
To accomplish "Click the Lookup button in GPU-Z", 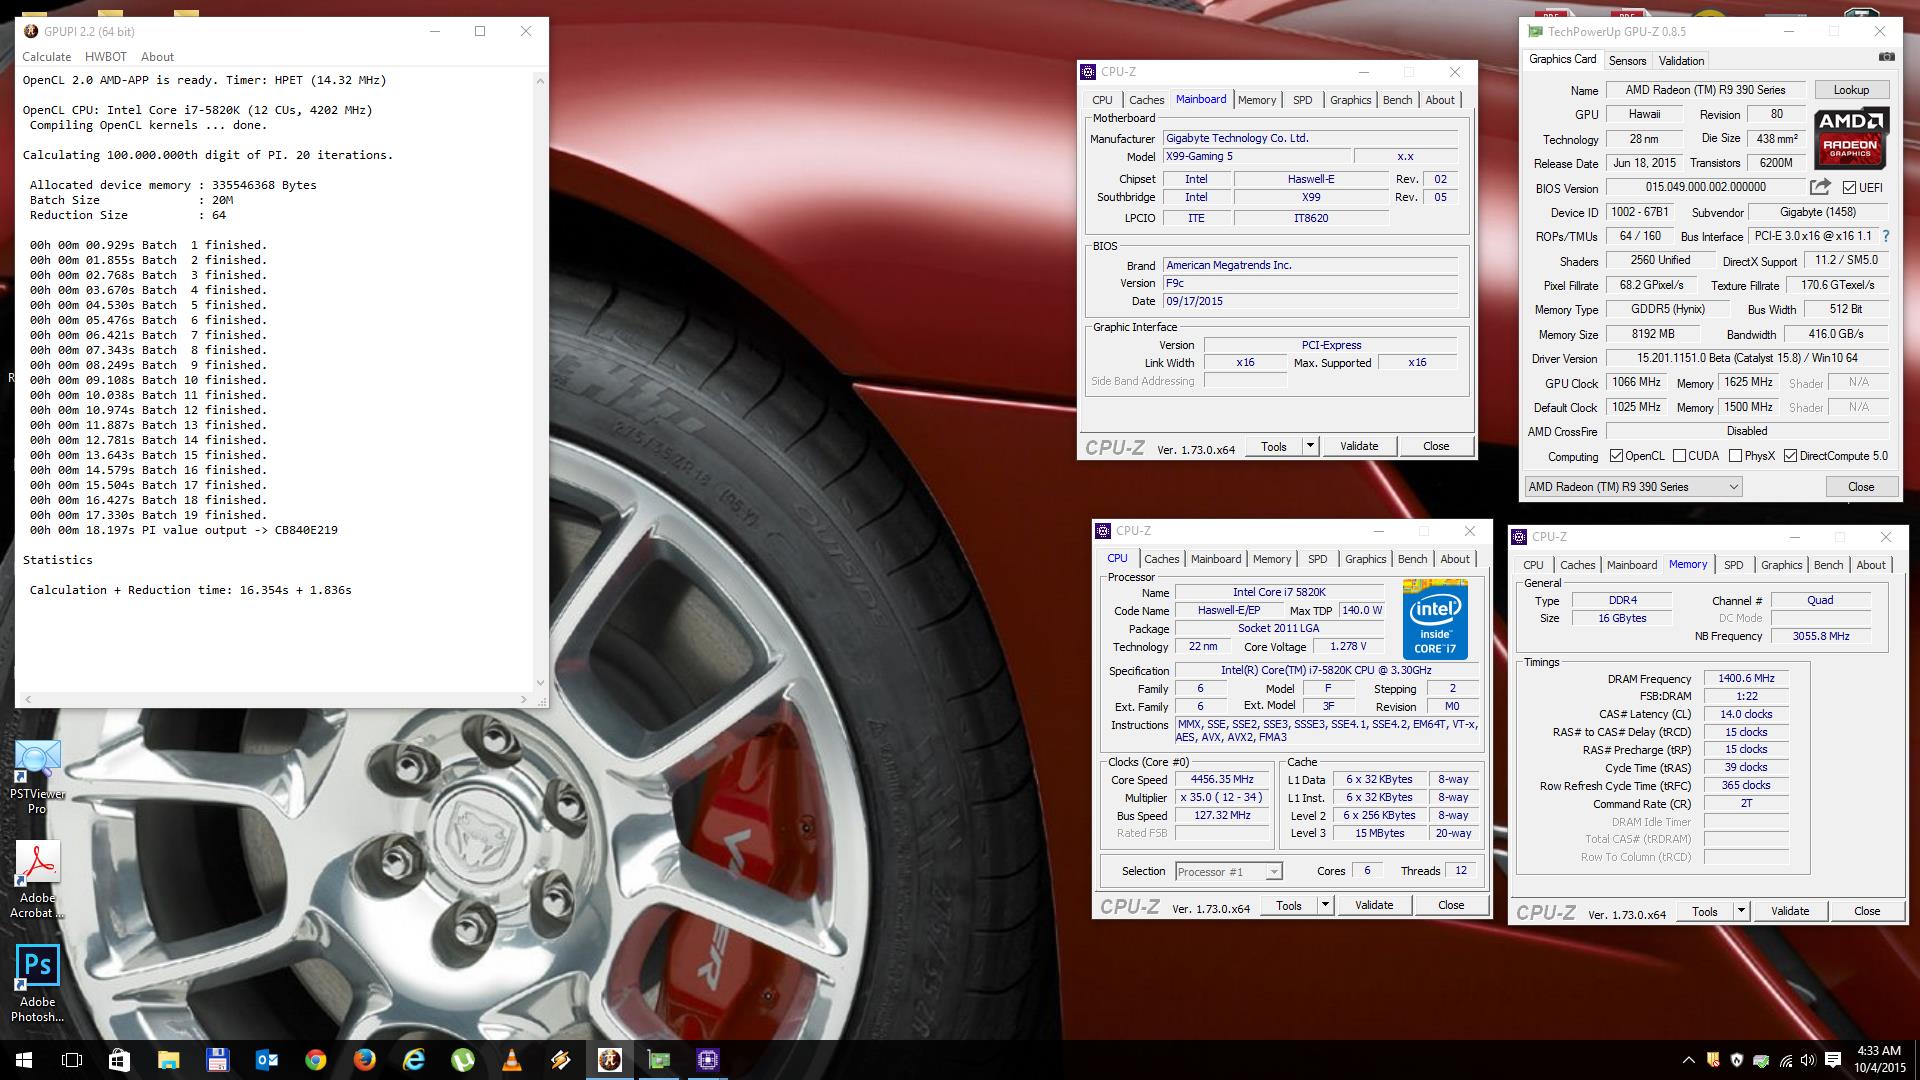I will 1851,90.
